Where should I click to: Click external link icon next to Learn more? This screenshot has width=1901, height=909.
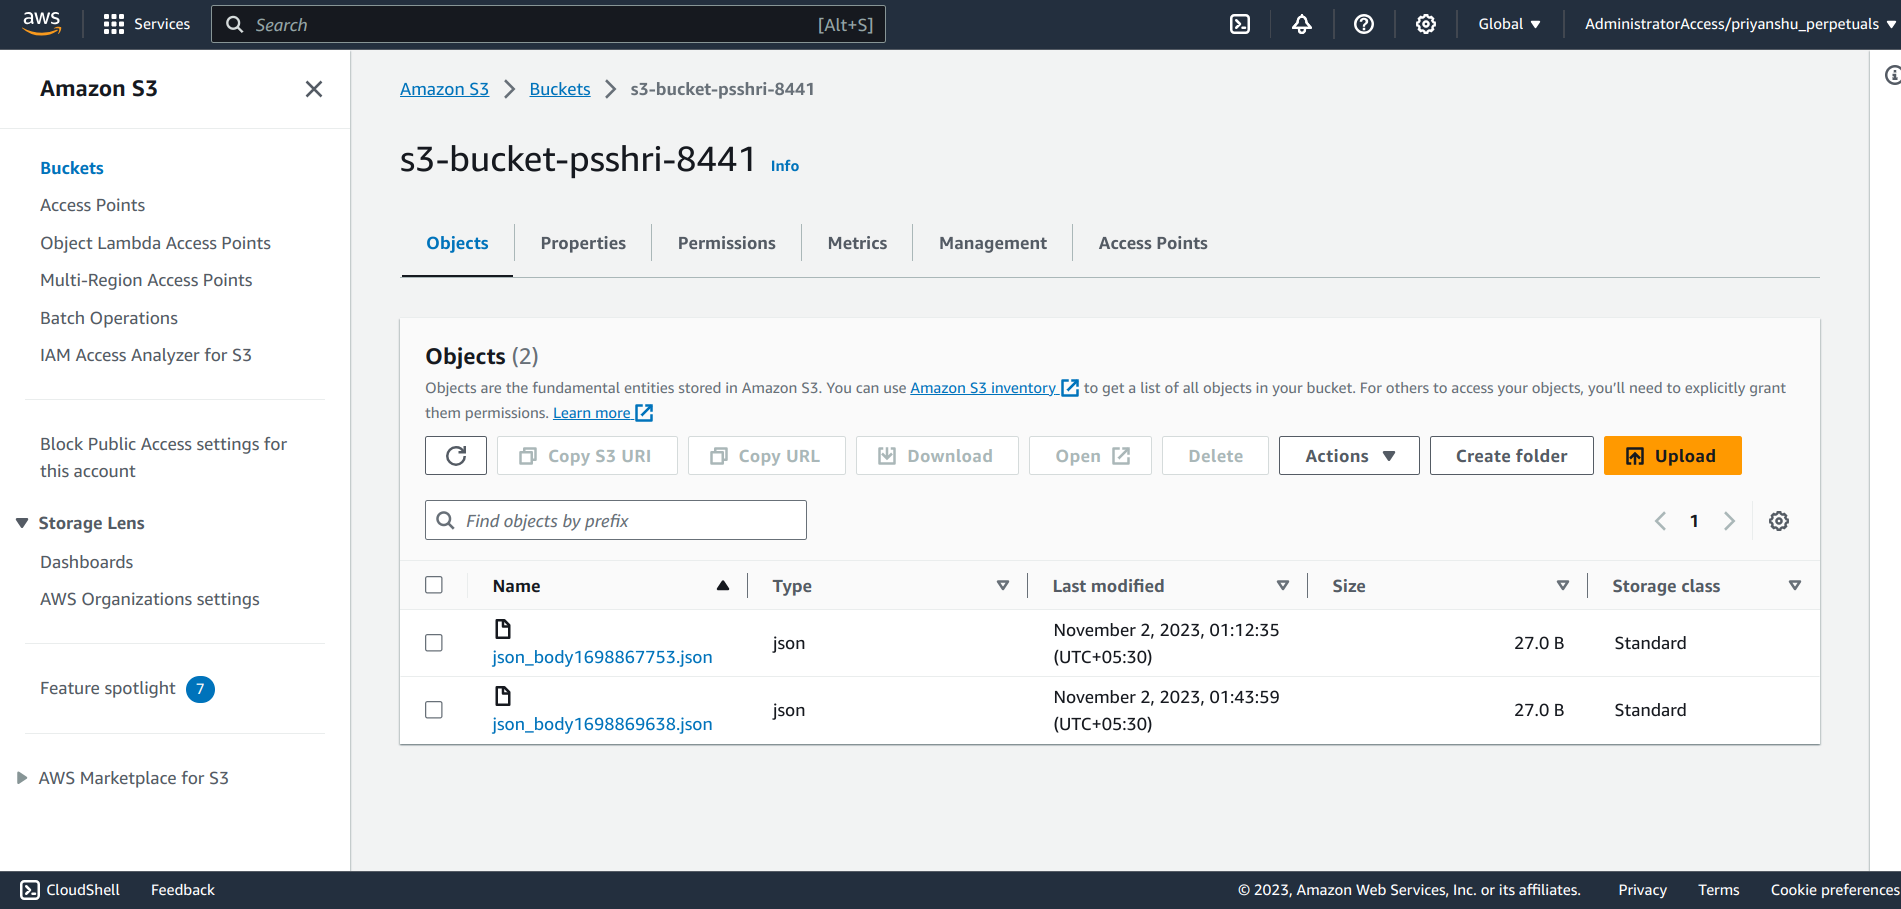644,413
